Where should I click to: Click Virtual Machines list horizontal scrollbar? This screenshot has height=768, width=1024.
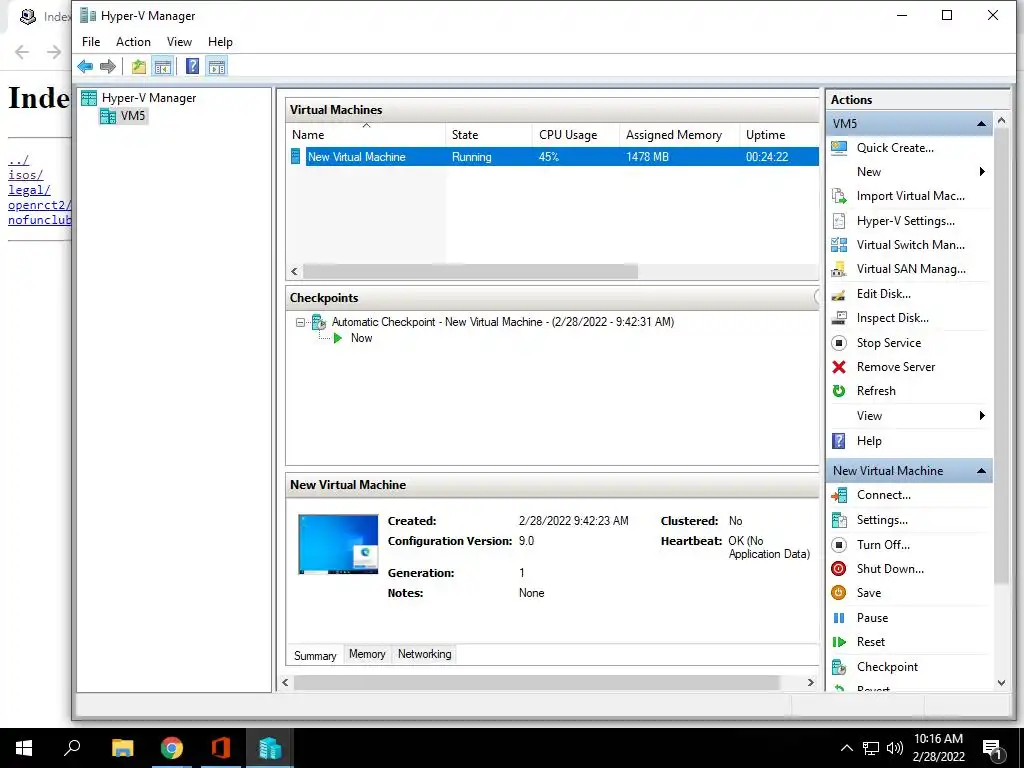470,271
